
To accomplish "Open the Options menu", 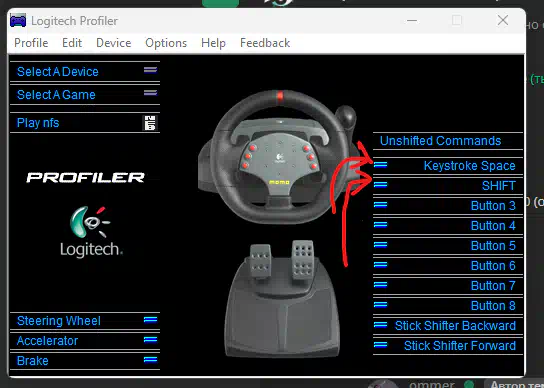I will 166,43.
